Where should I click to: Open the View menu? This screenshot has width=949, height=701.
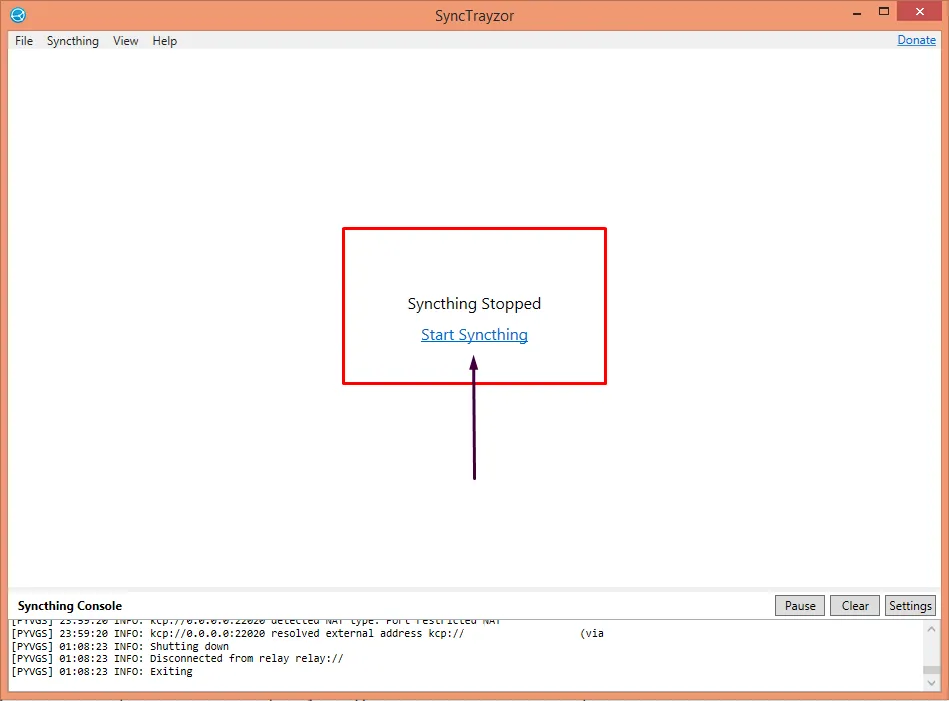(125, 41)
